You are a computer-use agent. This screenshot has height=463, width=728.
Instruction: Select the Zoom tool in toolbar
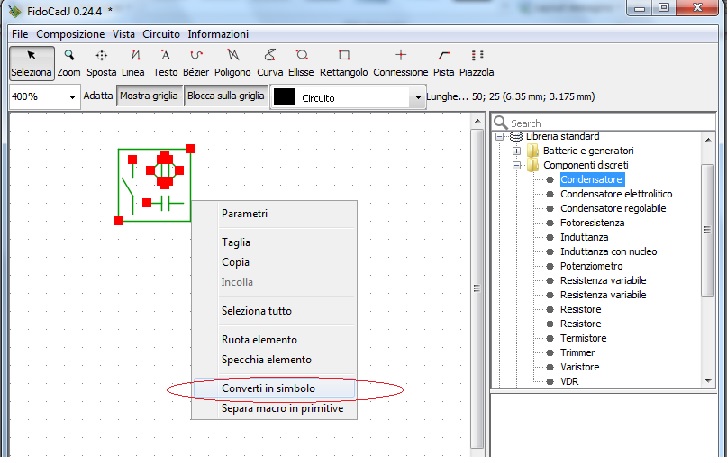coord(68,62)
